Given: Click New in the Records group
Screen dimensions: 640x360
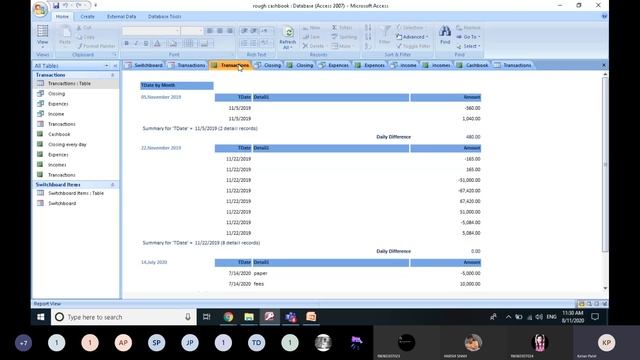Looking at the screenshot, I should point(311,27).
